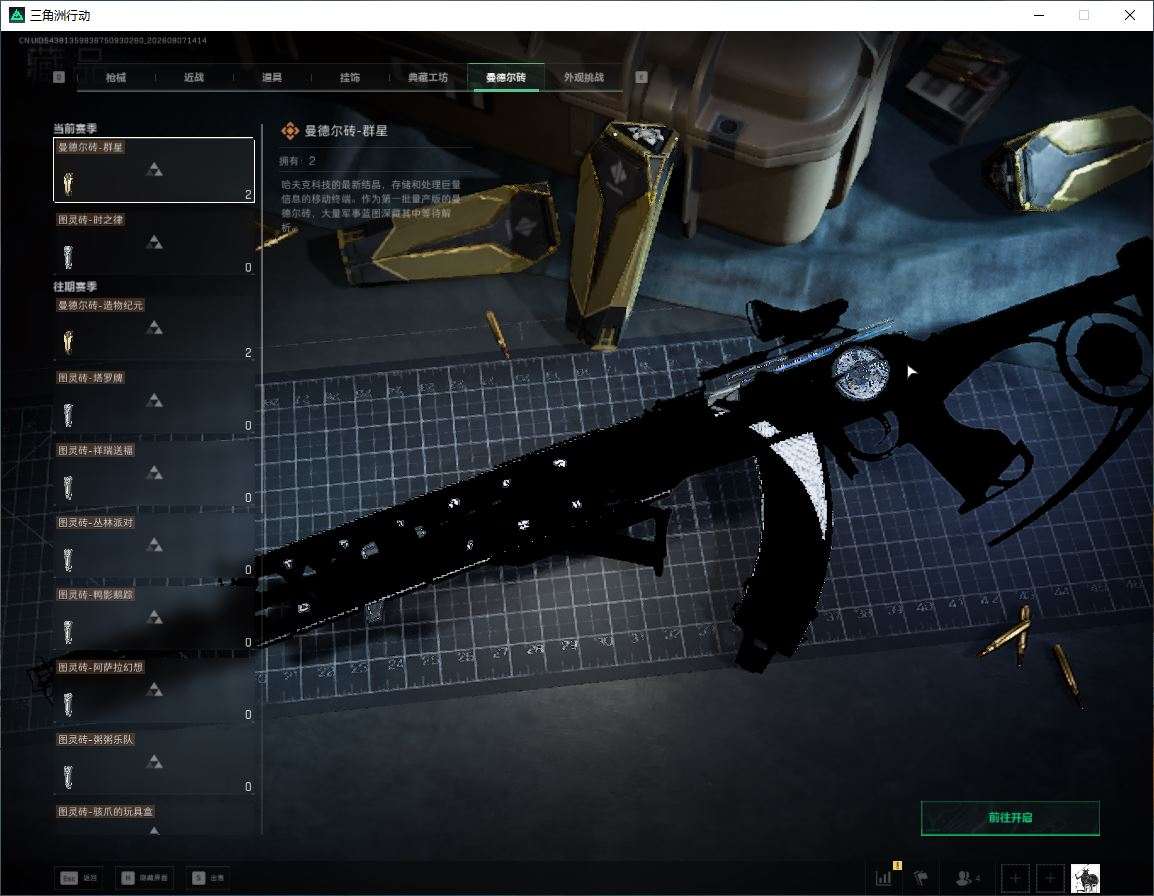The height and width of the screenshot is (896, 1154).
Task: Select the 曼德尔砖 tab
Action: pos(506,77)
